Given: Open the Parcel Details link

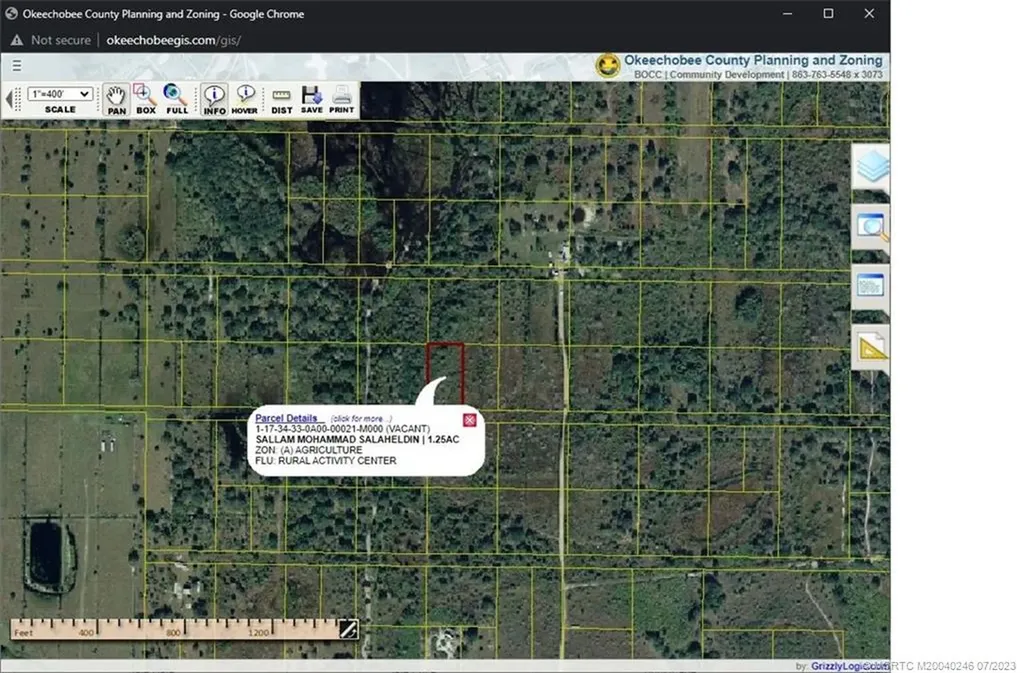Looking at the screenshot, I should pos(288,418).
